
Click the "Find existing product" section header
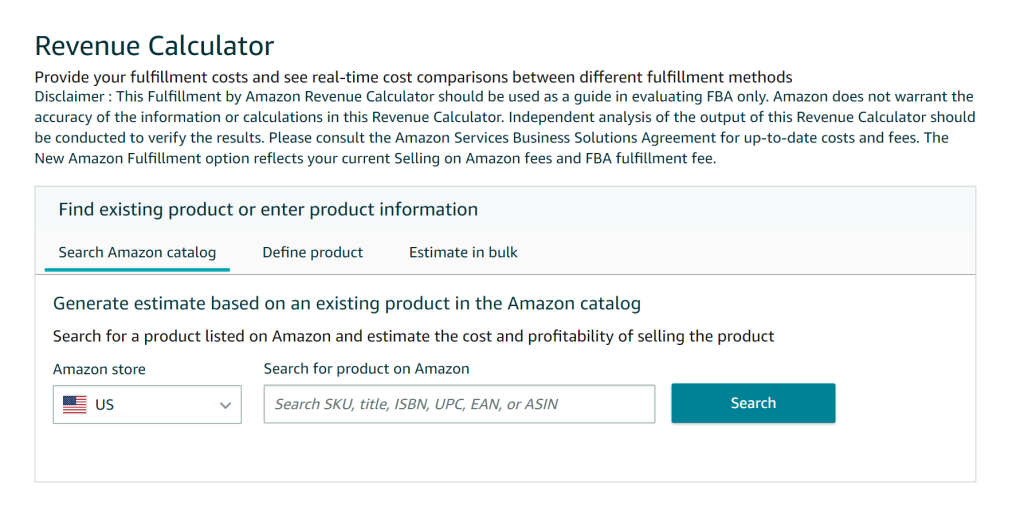coord(268,209)
